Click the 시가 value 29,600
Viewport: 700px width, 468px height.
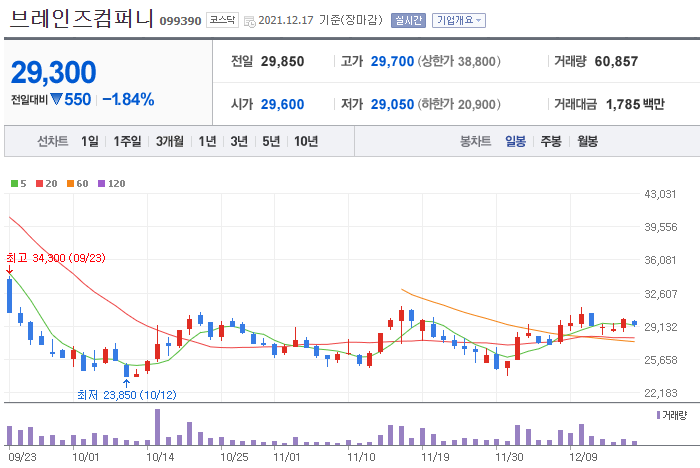click(x=282, y=104)
